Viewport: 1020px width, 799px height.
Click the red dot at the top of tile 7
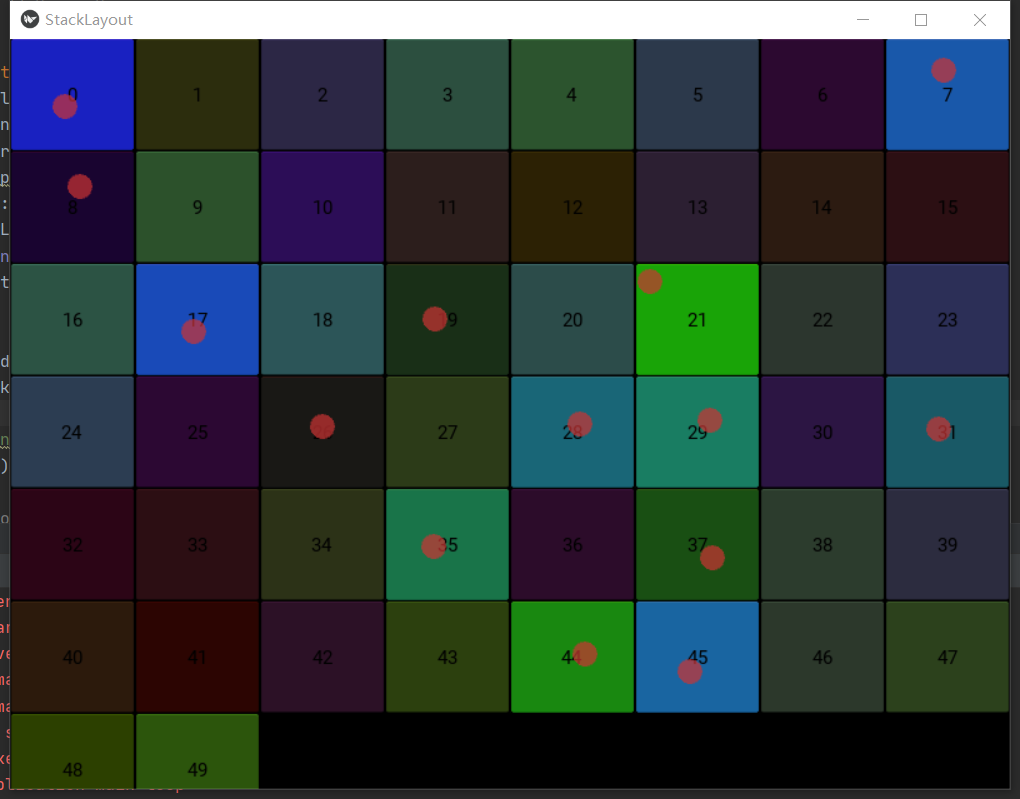coord(943,70)
